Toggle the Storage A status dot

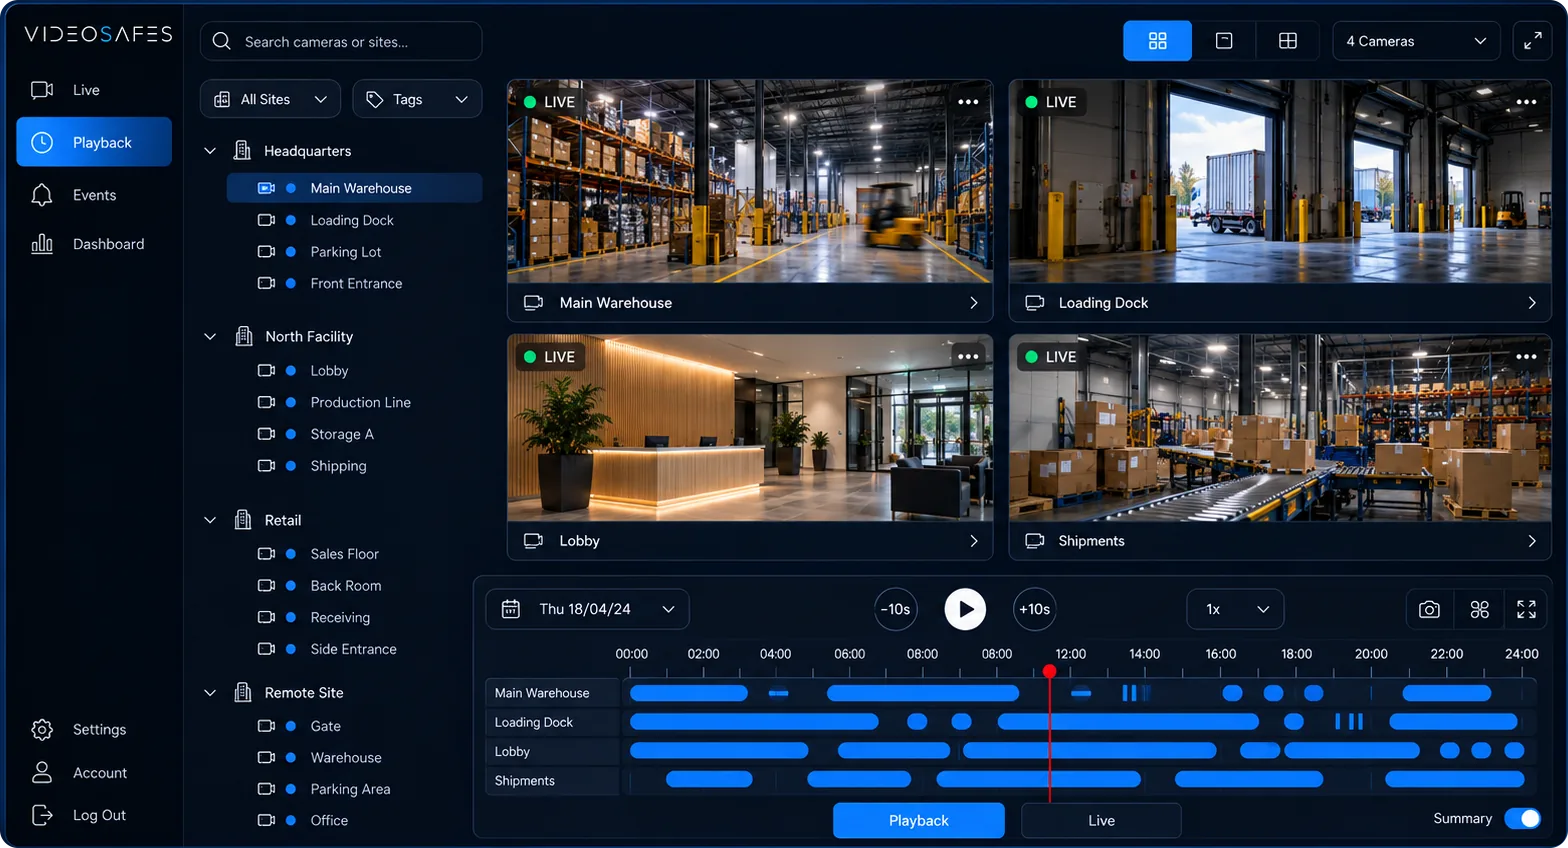291,434
